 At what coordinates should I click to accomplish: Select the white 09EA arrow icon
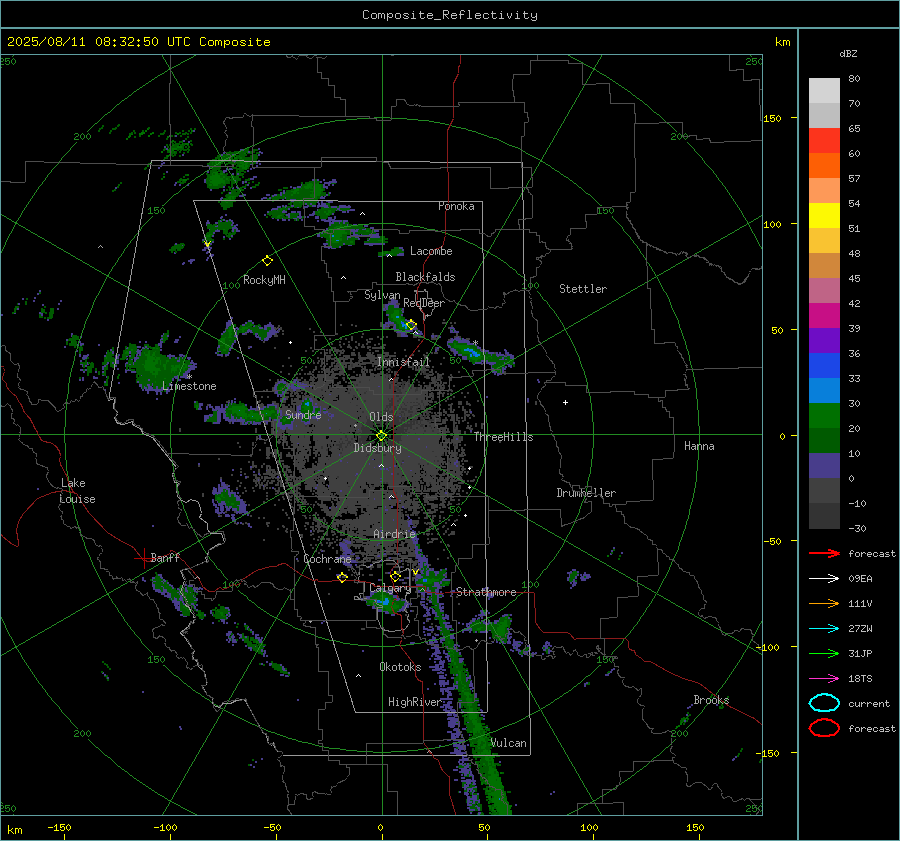coord(824,578)
